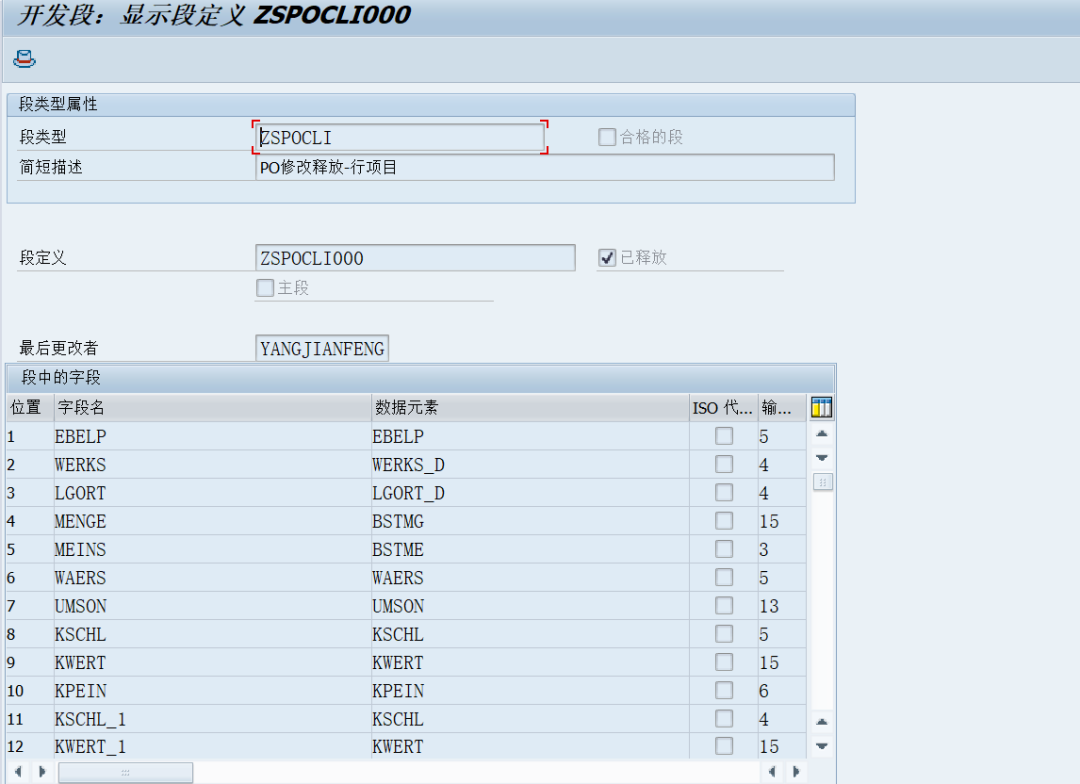Image resolution: width=1080 pixels, height=784 pixels.
Task: Click length value 3 in MEINS row
Action: pos(782,549)
